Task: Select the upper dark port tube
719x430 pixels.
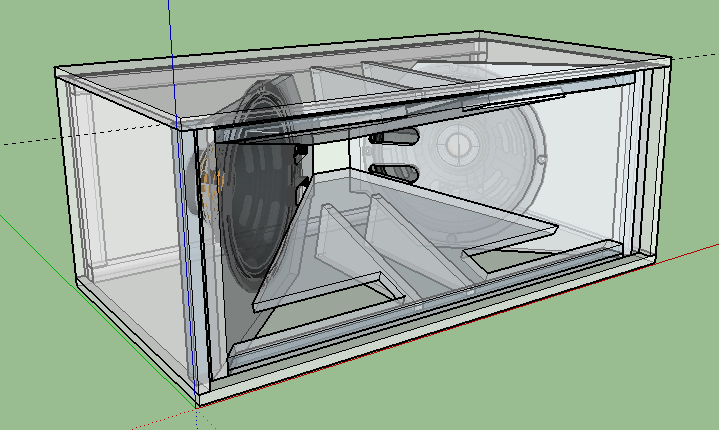Action: pyautogui.click(x=394, y=136)
